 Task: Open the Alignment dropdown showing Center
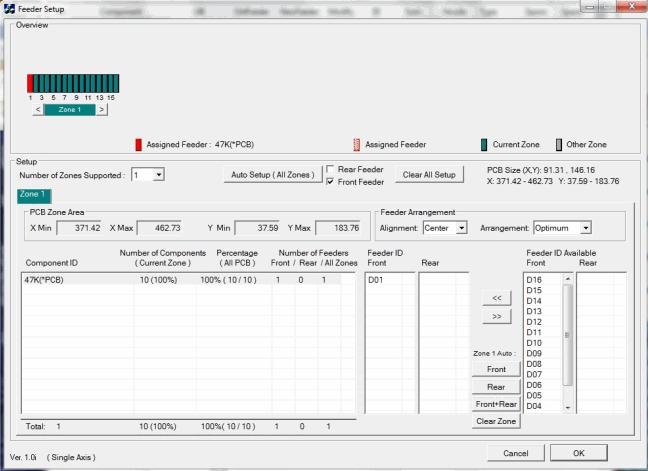(x=460, y=229)
